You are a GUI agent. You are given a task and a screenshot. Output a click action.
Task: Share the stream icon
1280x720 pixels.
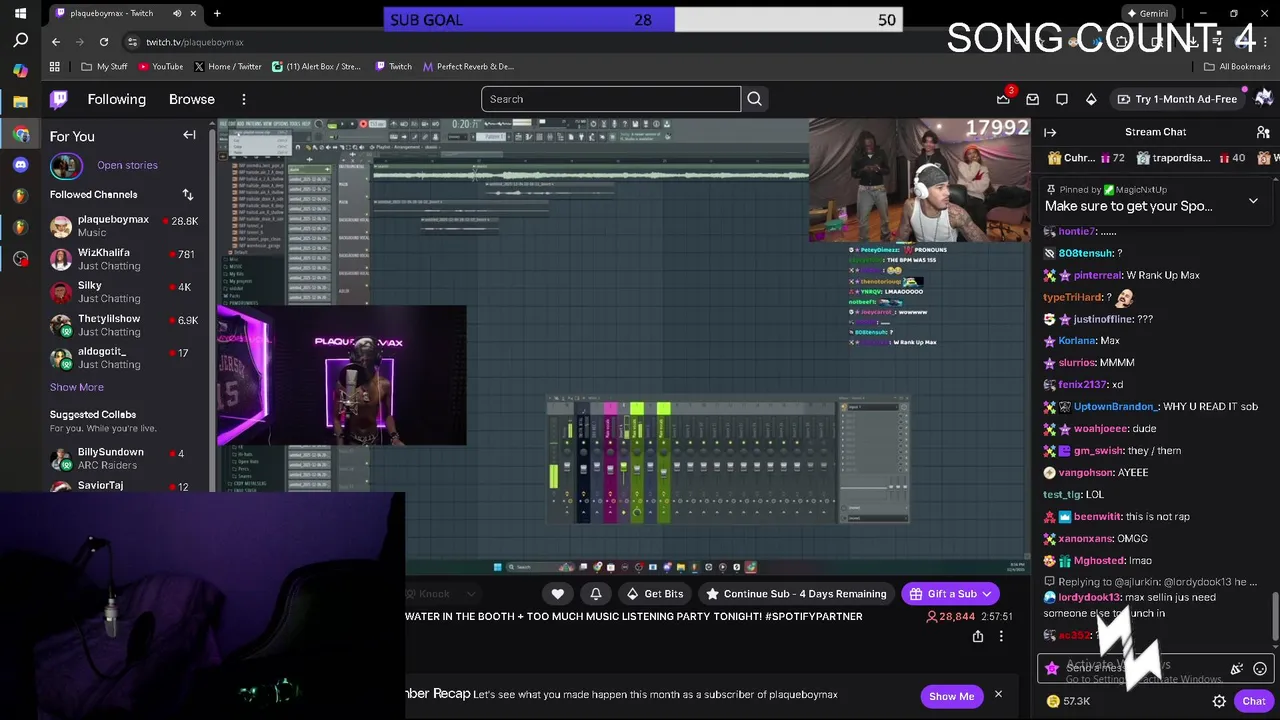tap(978, 636)
